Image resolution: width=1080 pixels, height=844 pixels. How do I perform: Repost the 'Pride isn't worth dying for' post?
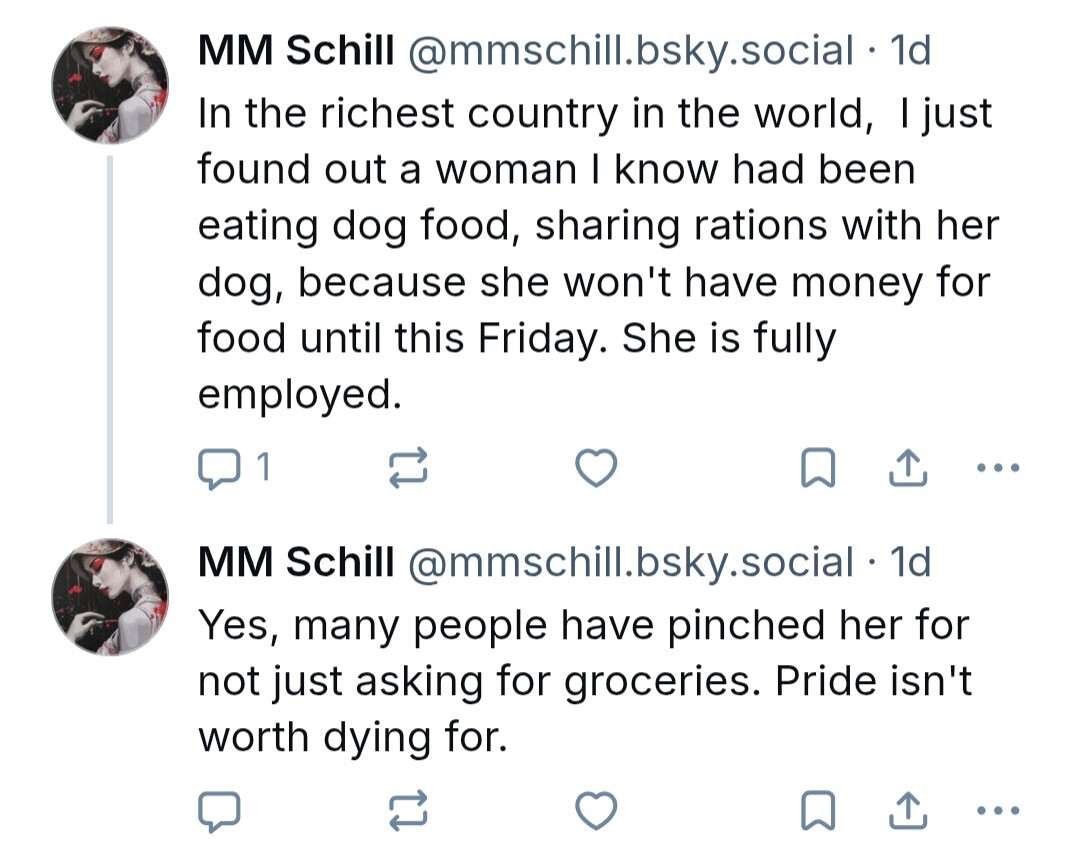[x=408, y=811]
